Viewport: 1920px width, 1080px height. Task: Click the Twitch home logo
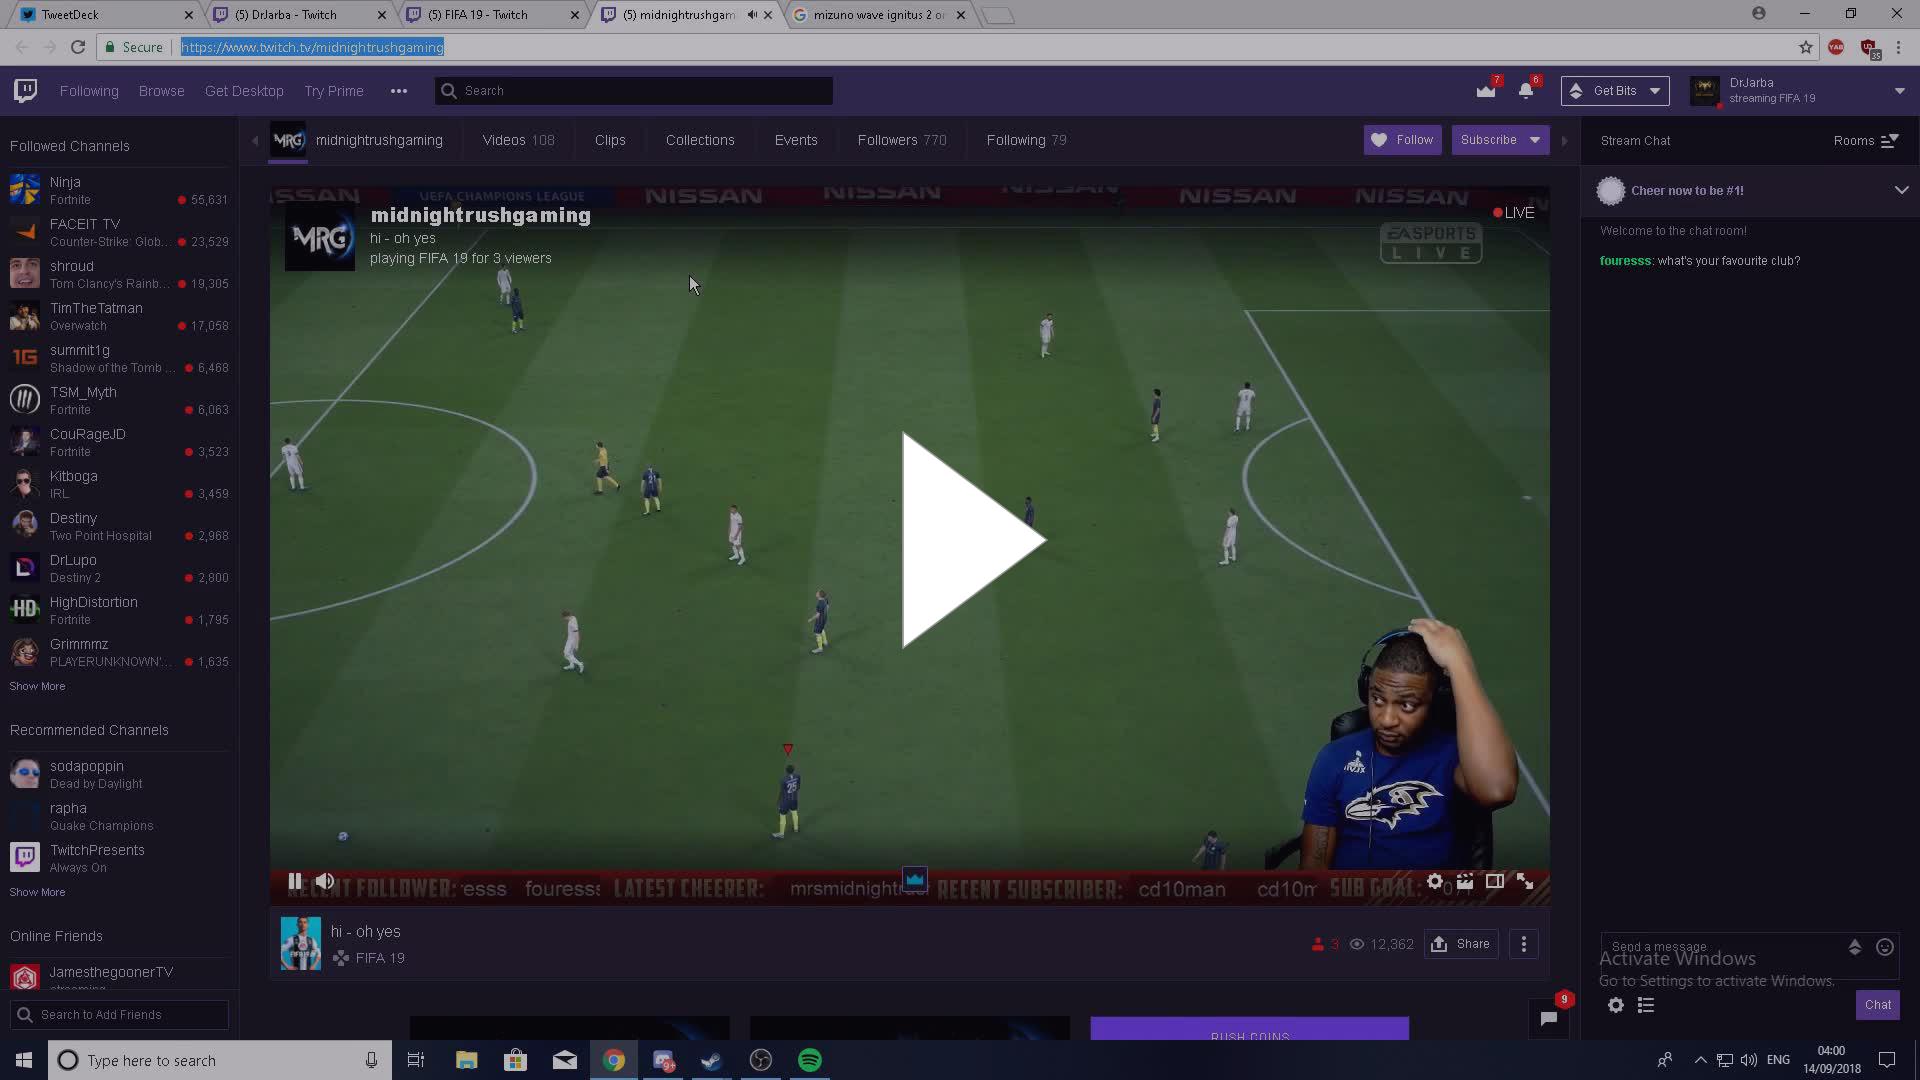pos(26,91)
